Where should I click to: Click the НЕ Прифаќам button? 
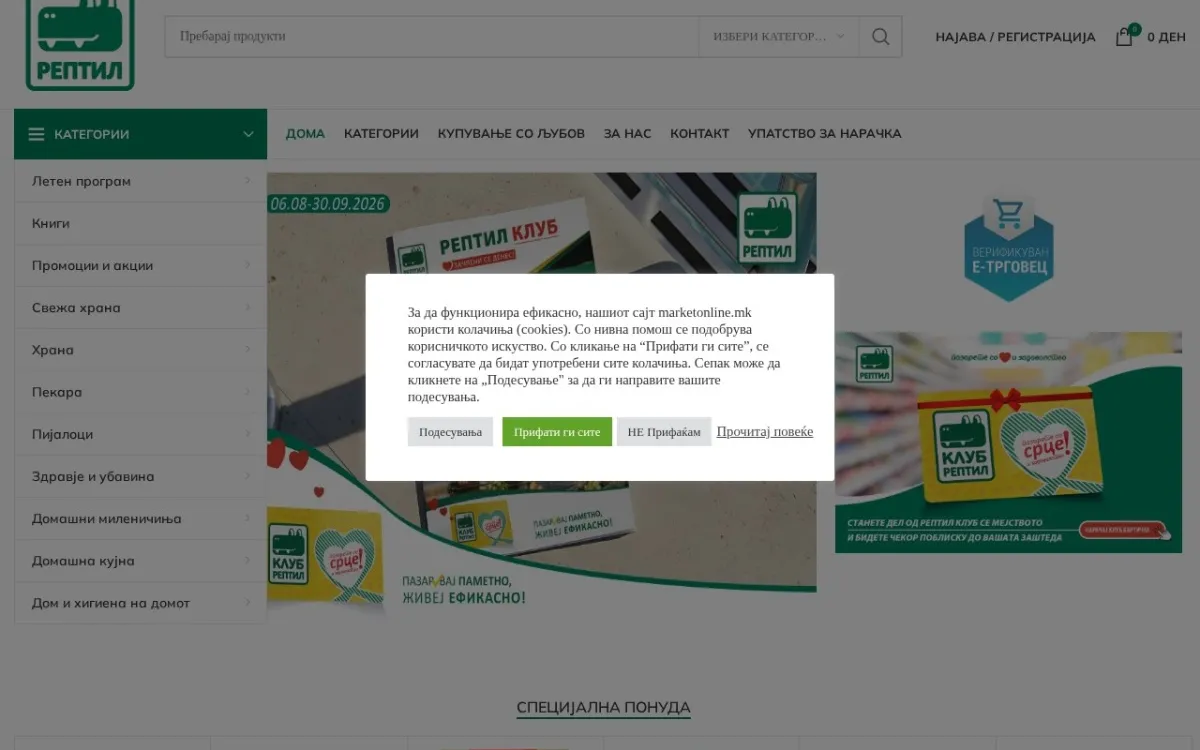664,432
